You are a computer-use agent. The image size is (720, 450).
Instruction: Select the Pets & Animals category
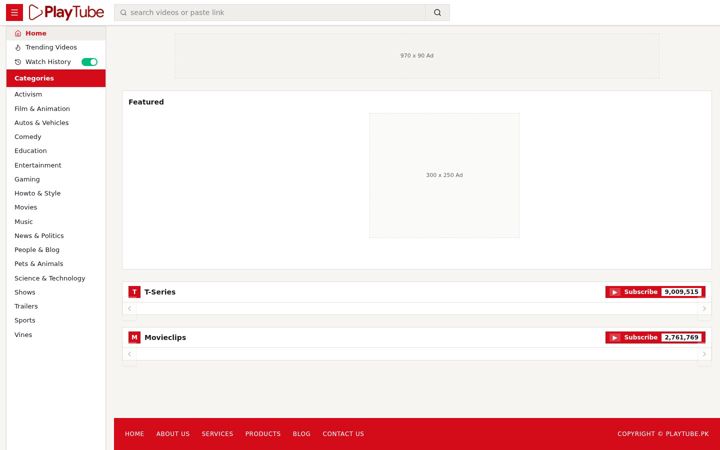[x=39, y=264]
